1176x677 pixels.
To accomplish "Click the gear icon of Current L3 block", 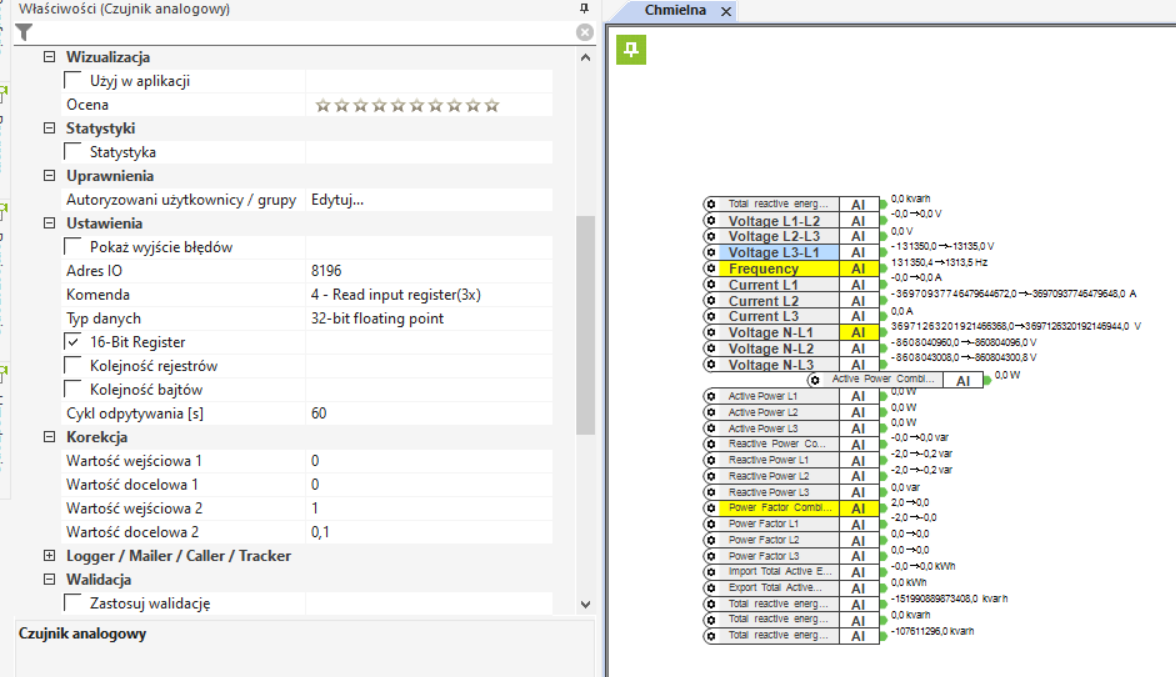I will (x=711, y=316).
